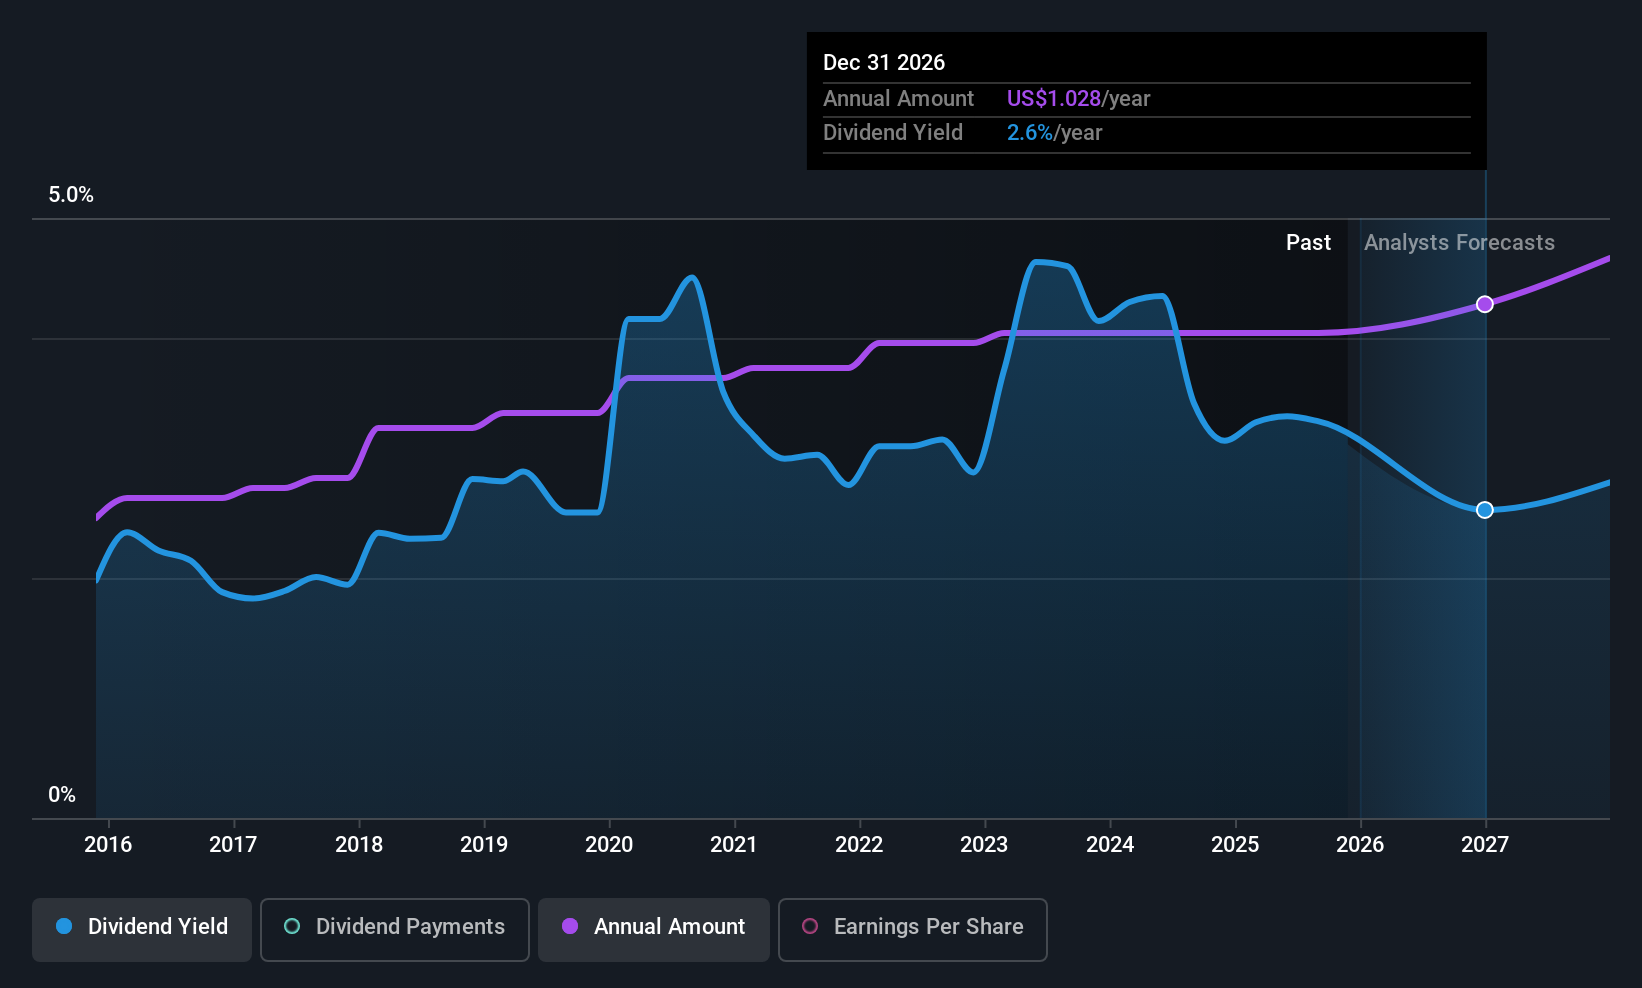Viewport: 1642px width, 988px height.
Task: Click the blue Dividend Yield legend dot
Action: (64, 926)
